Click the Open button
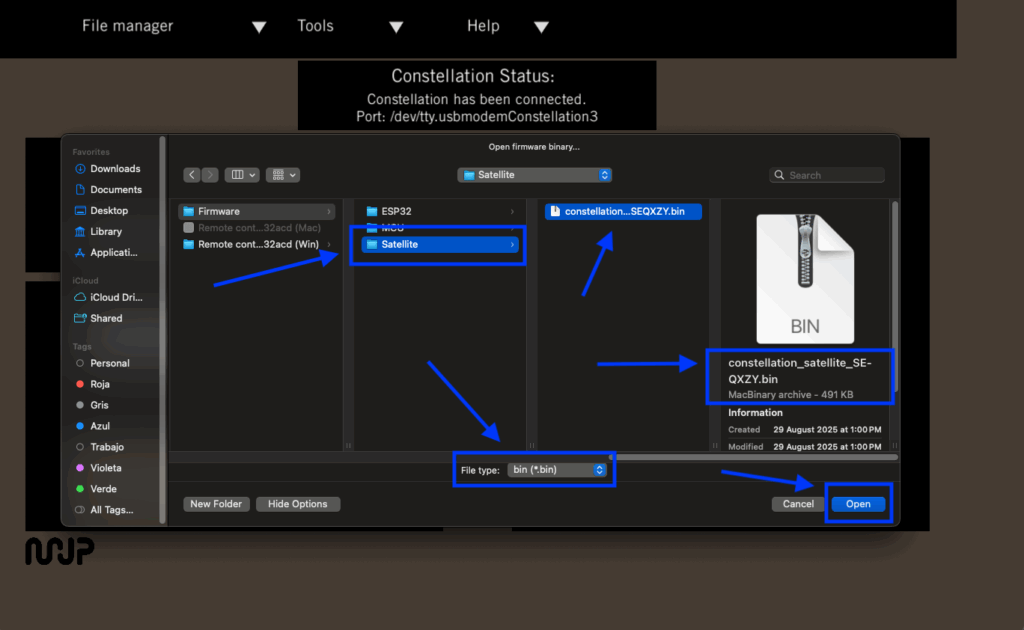Screen dimensions: 1024x630 (x=858, y=504)
